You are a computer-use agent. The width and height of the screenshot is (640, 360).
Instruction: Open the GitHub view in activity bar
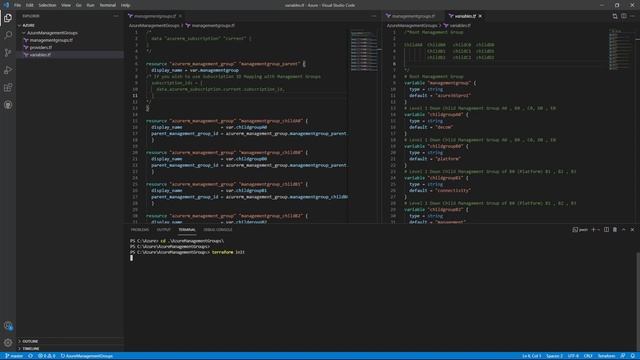[8, 105]
